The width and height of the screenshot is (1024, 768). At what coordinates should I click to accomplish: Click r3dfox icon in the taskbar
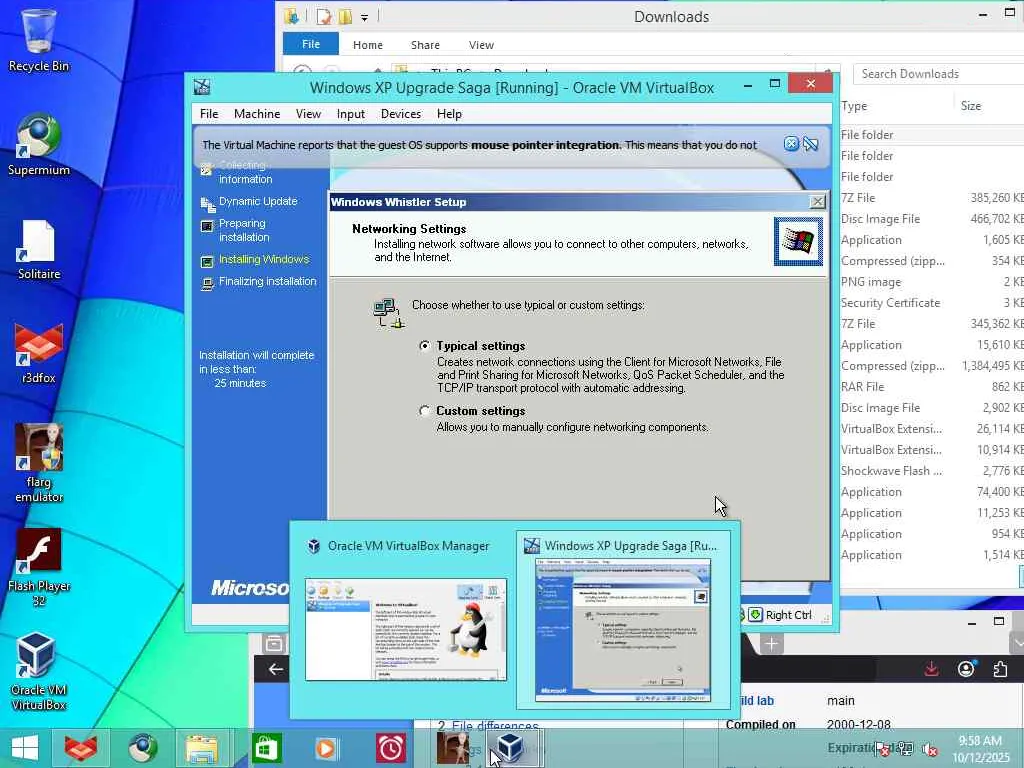81,748
